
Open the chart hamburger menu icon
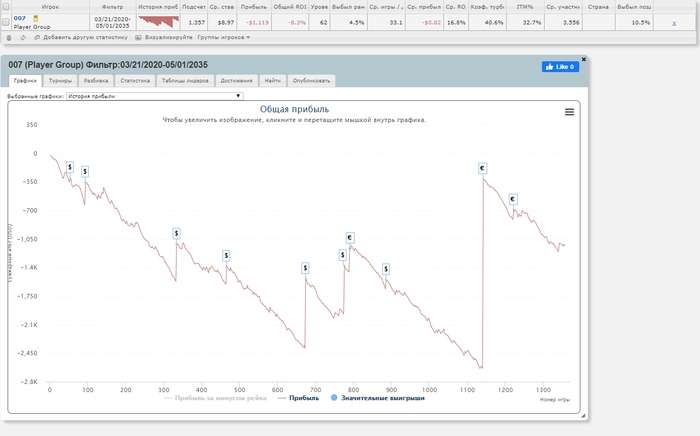tap(569, 112)
